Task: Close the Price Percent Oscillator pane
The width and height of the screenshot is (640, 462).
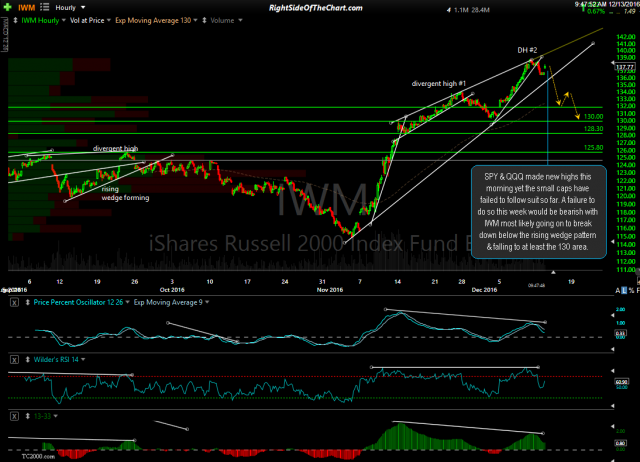Action: click(x=14, y=302)
